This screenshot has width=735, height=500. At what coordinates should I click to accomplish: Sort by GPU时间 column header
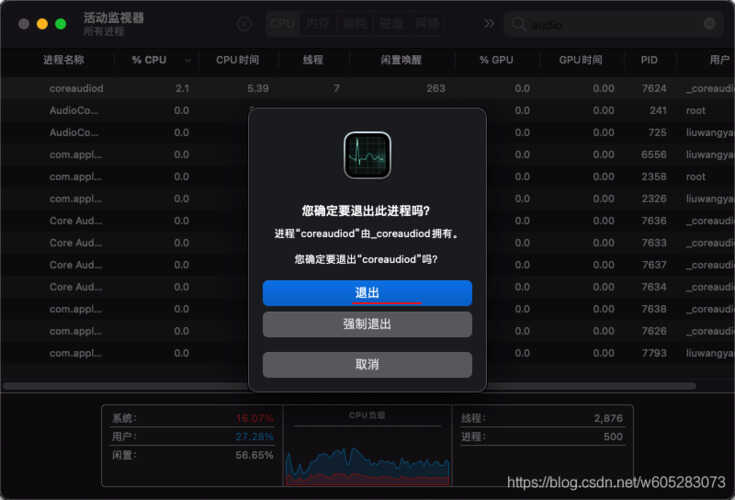[580, 60]
